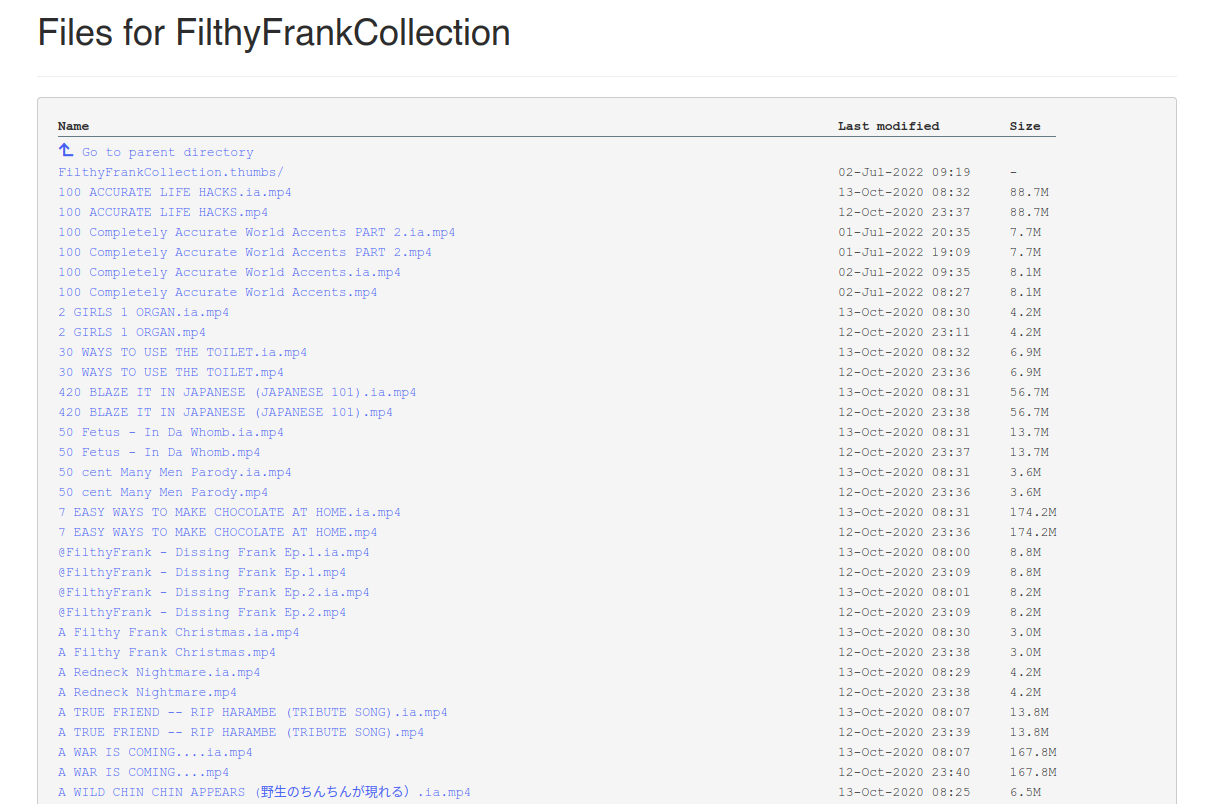Open @FilthyFrank - Dissing Frank Ep.2.mp4
The height and width of the screenshot is (804, 1209).
tap(202, 612)
